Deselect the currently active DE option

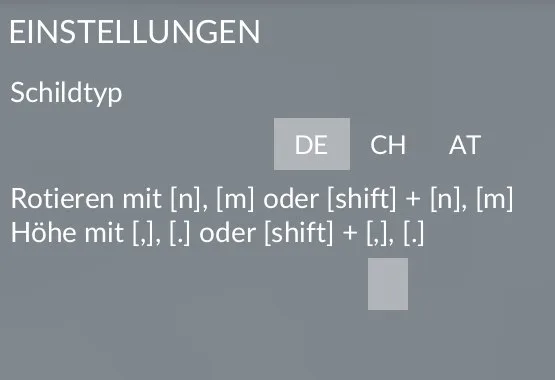click(x=312, y=144)
